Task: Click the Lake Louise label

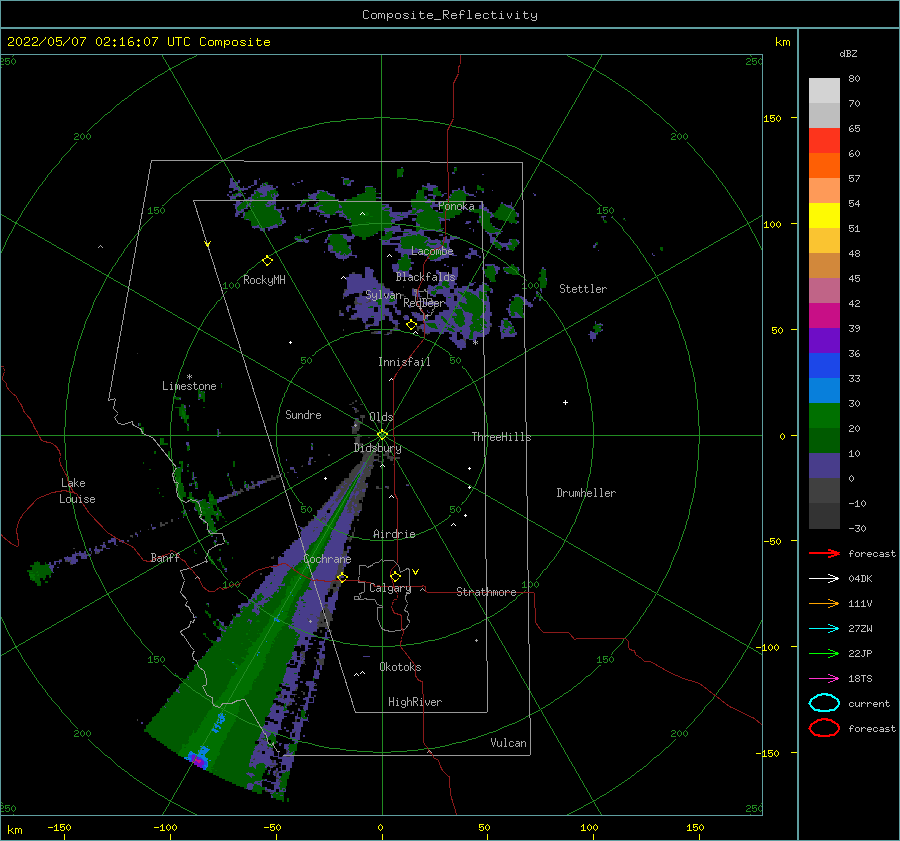Action: click(77, 491)
